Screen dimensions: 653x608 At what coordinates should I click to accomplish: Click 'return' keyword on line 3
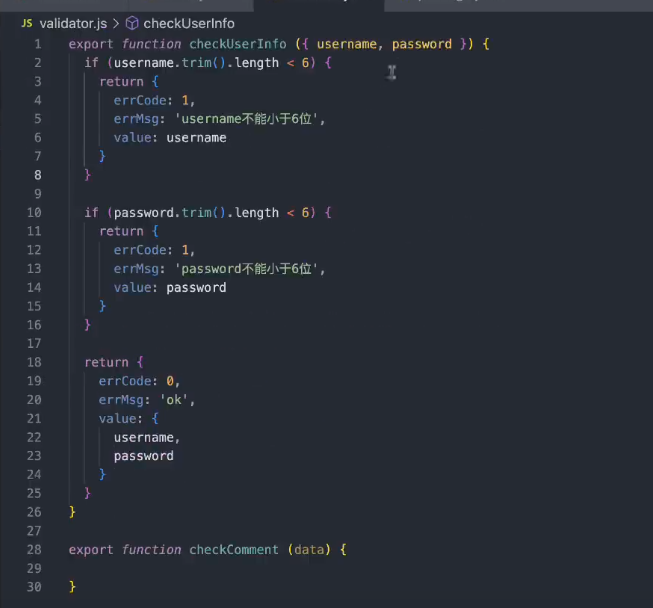(x=121, y=82)
